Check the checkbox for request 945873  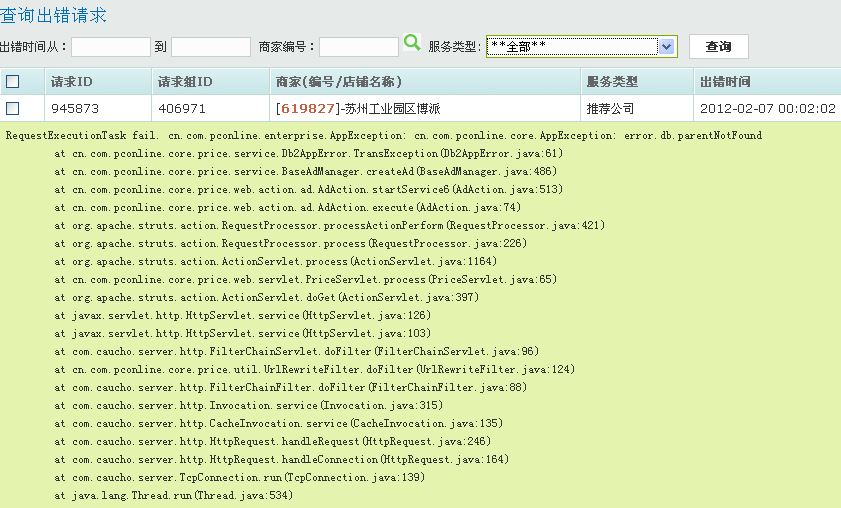(x=13, y=108)
